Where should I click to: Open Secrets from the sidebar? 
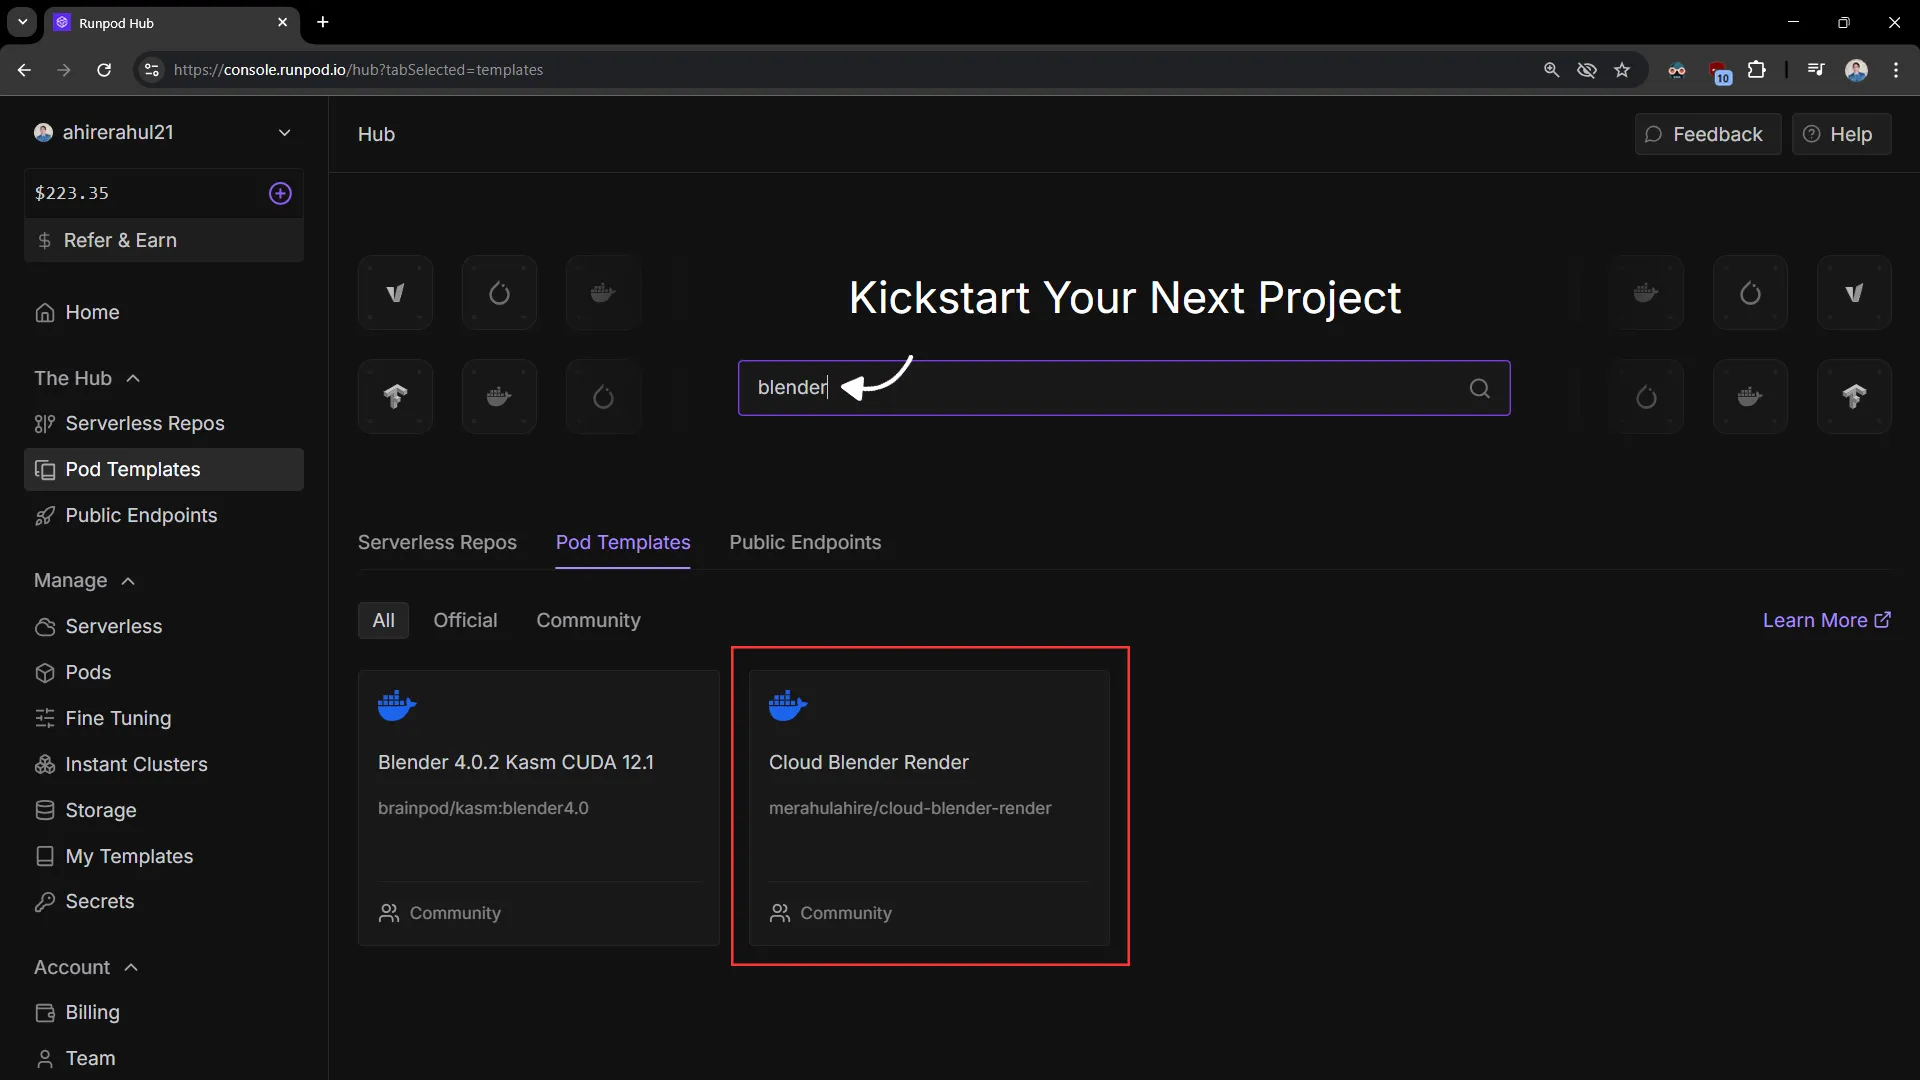(x=99, y=901)
